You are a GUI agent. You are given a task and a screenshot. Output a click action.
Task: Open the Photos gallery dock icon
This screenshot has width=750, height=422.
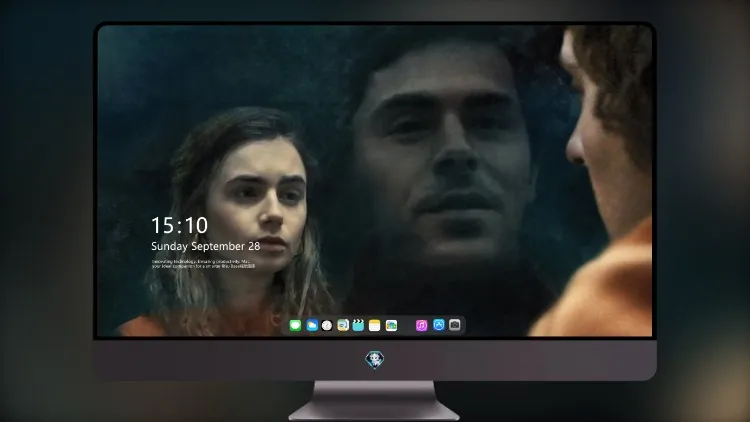coord(391,325)
